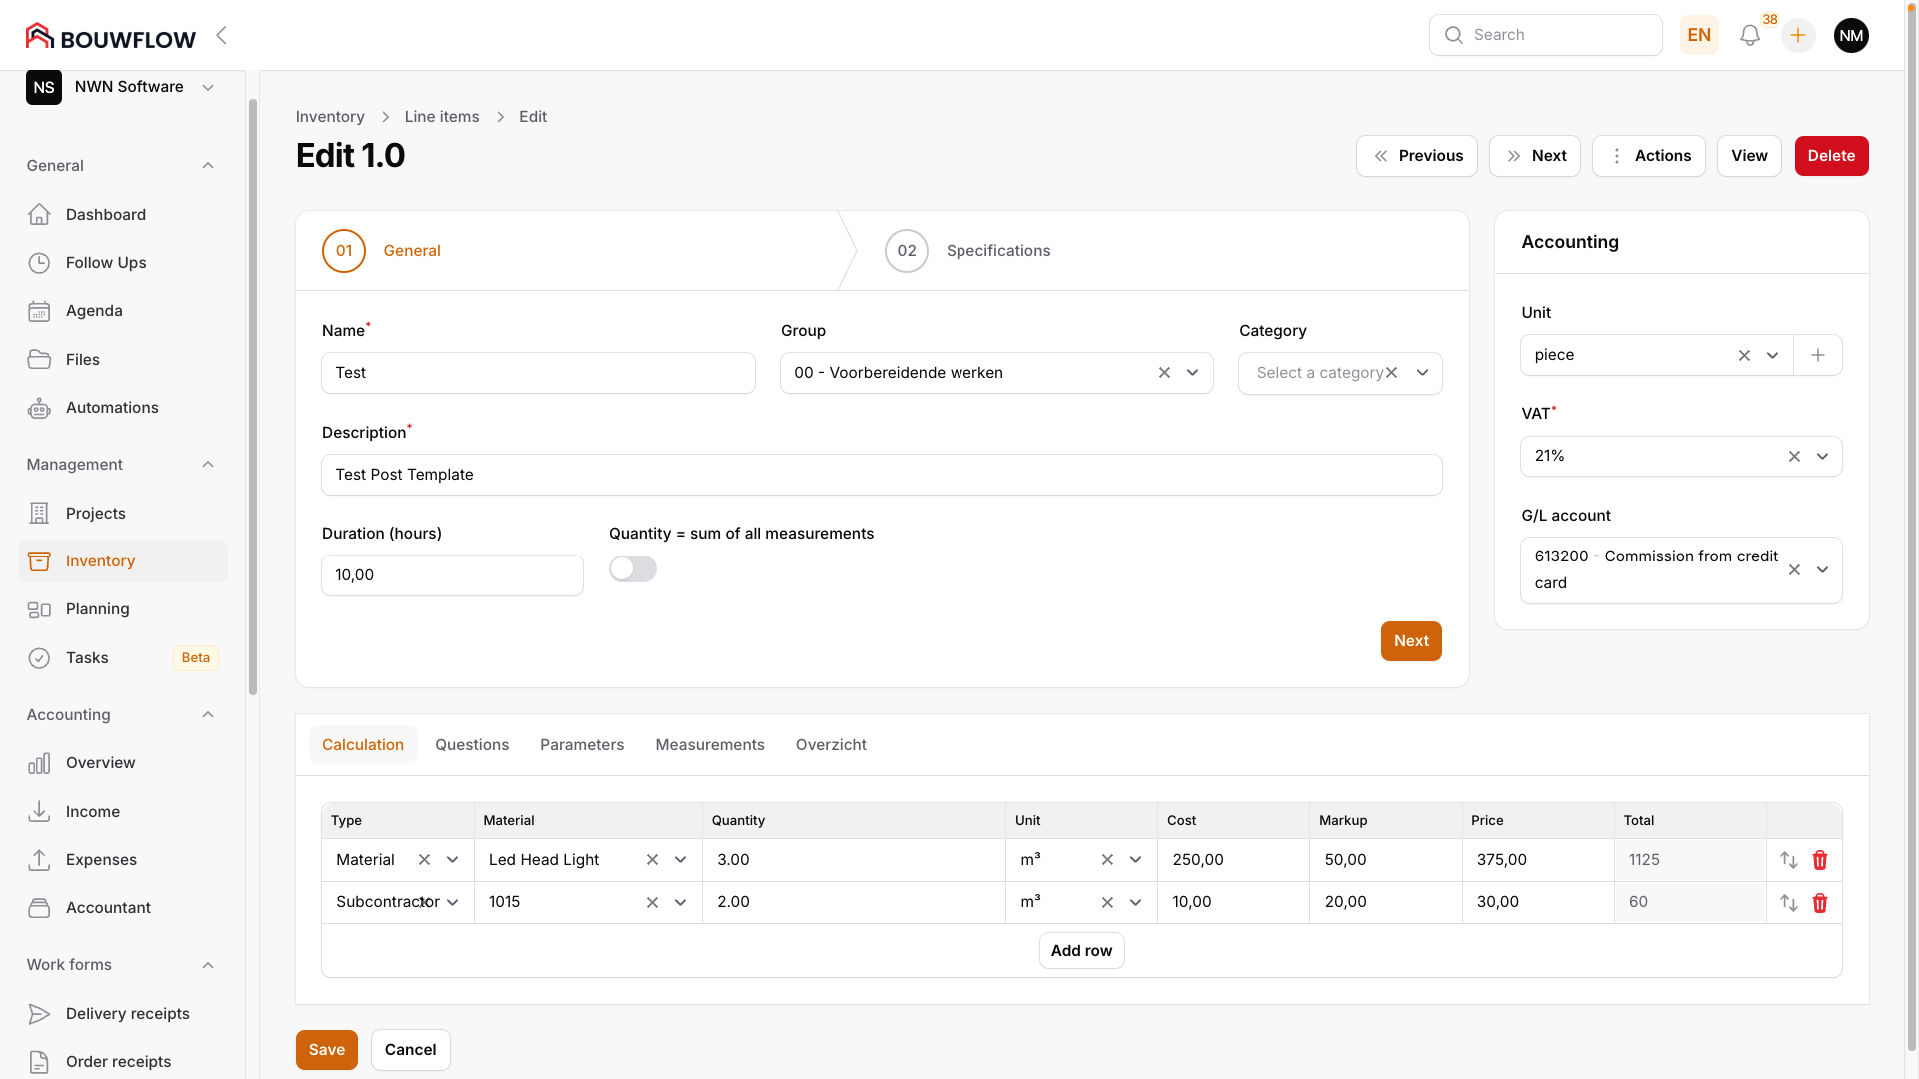Click the Save button
This screenshot has width=1919, height=1079.
coord(327,1050)
